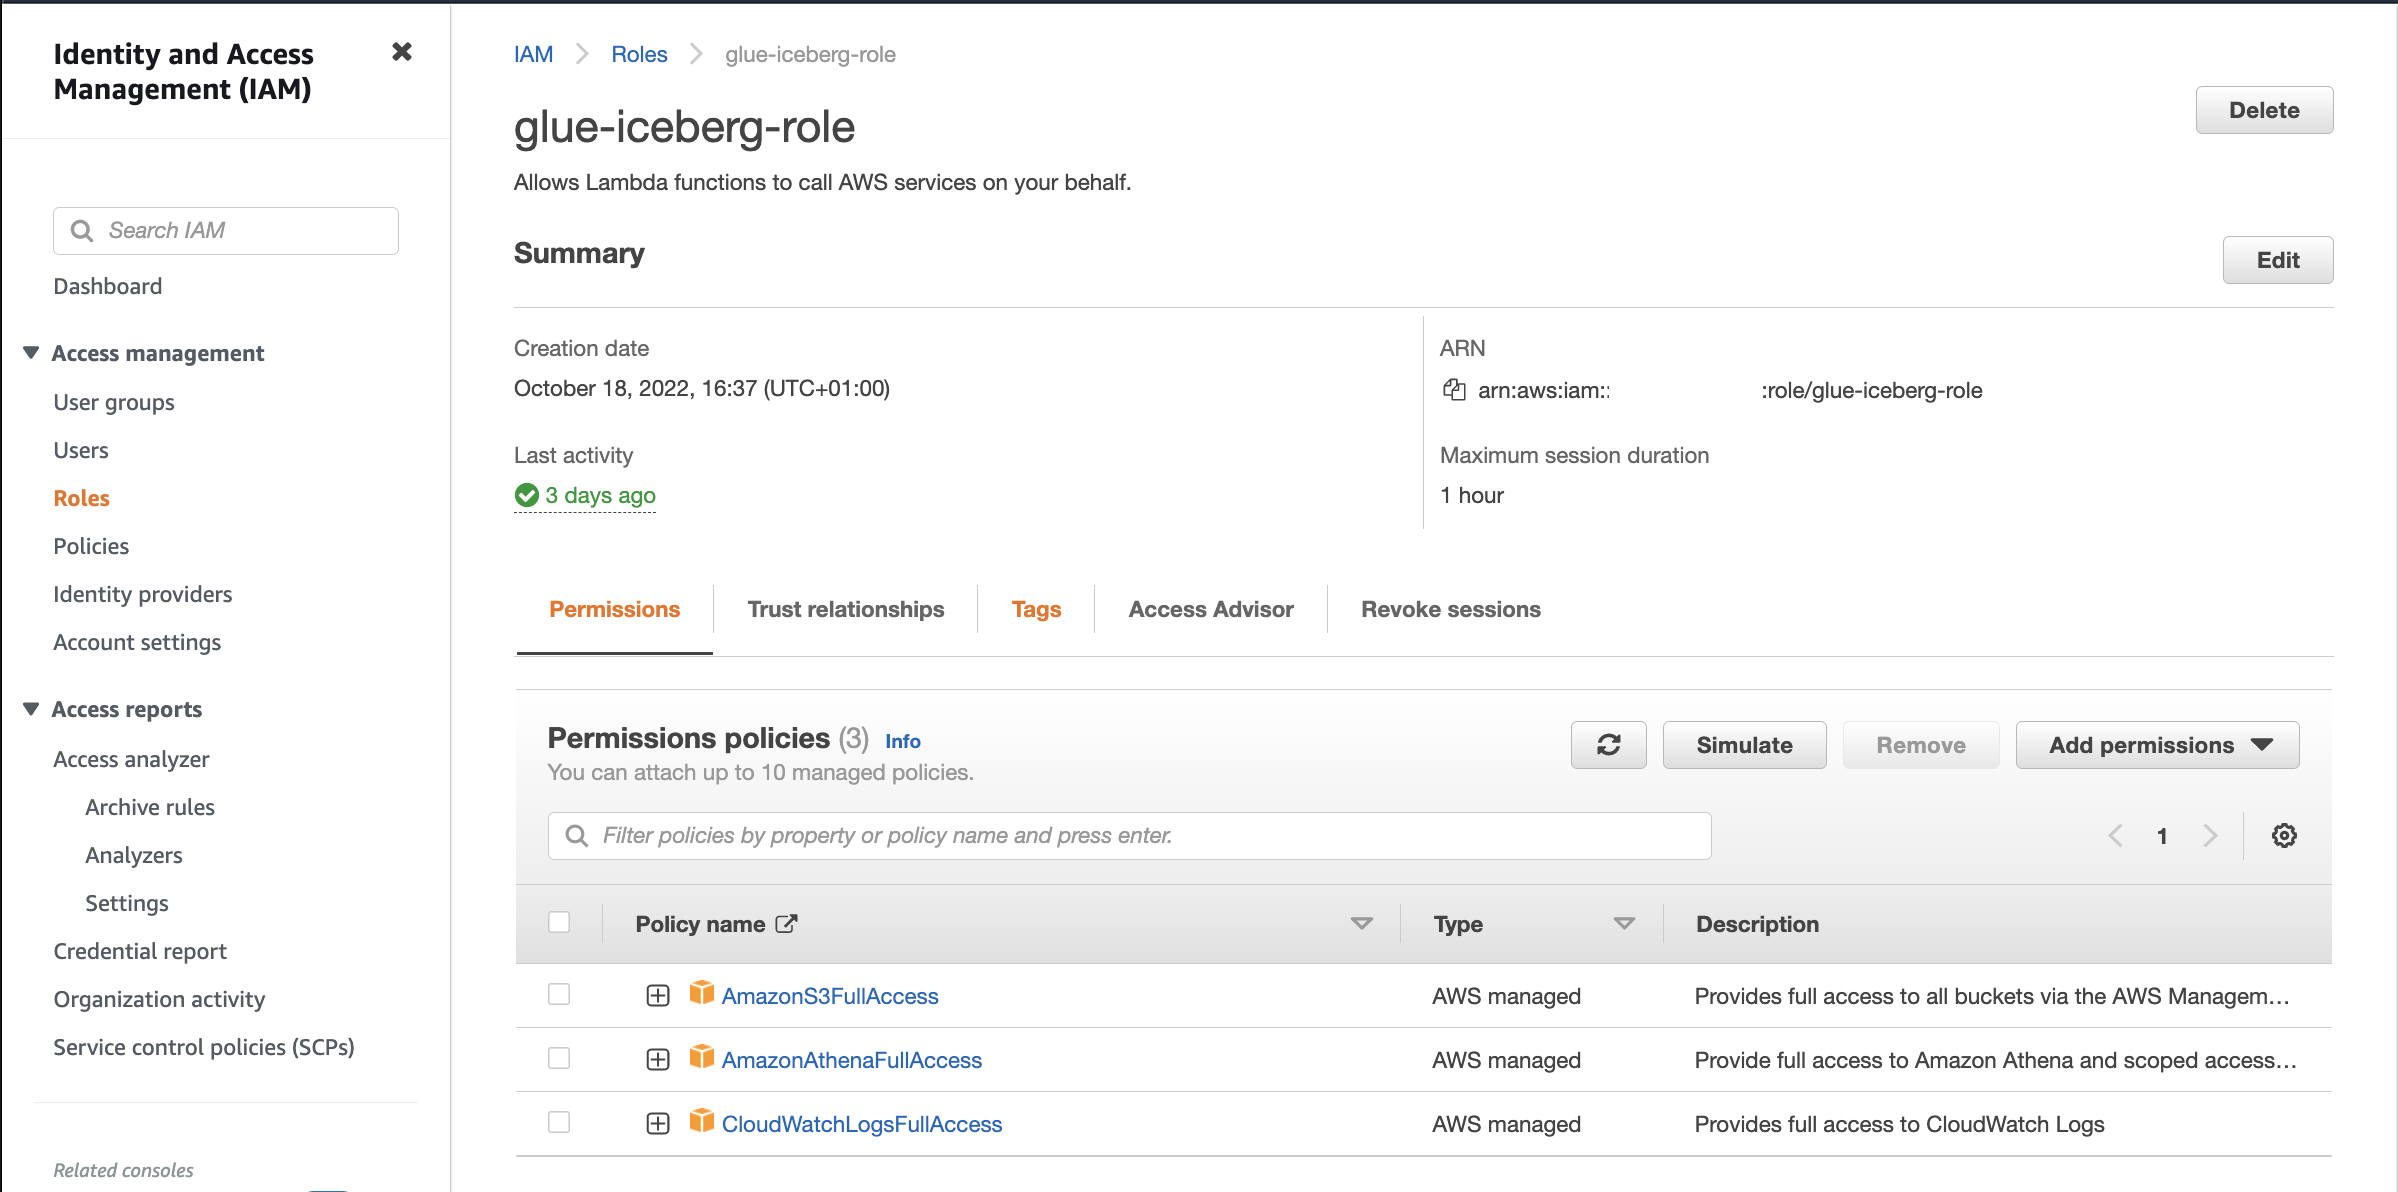Close the IAM navigation panel
The image size is (2398, 1192).
pyautogui.click(x=402, y=52)
